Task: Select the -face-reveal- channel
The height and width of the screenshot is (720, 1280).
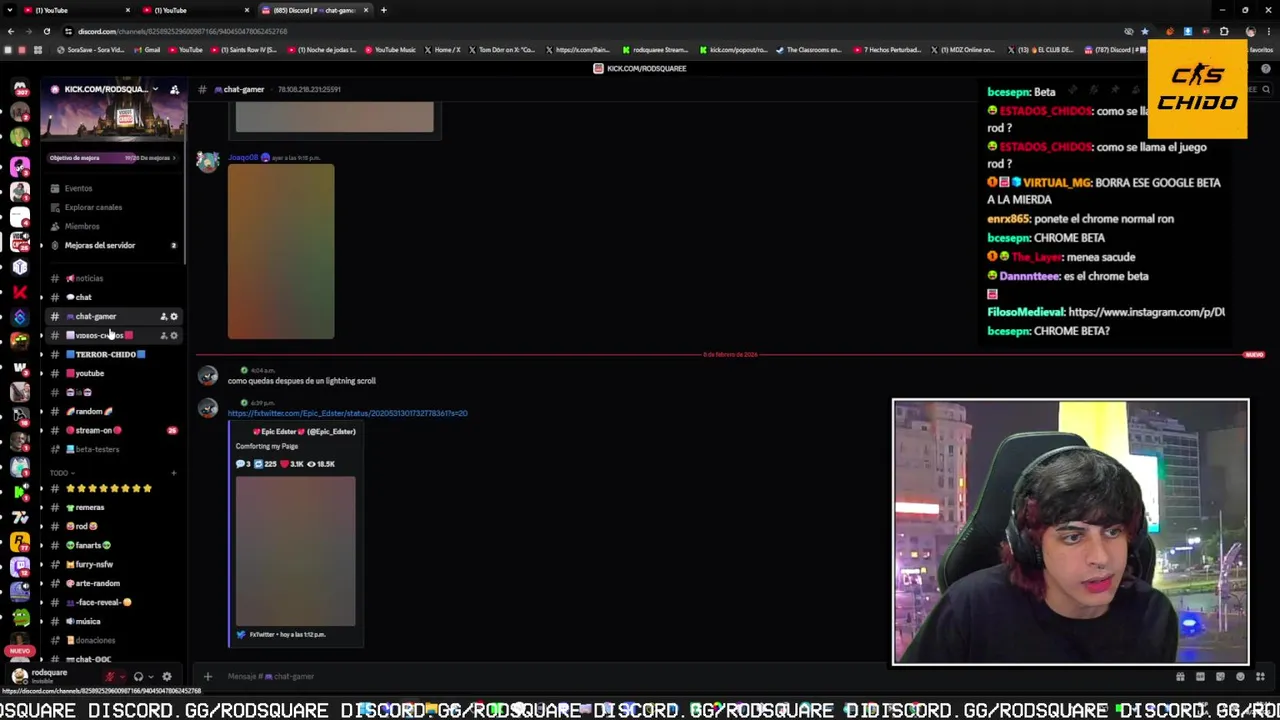Action: [x=112, y=602]
